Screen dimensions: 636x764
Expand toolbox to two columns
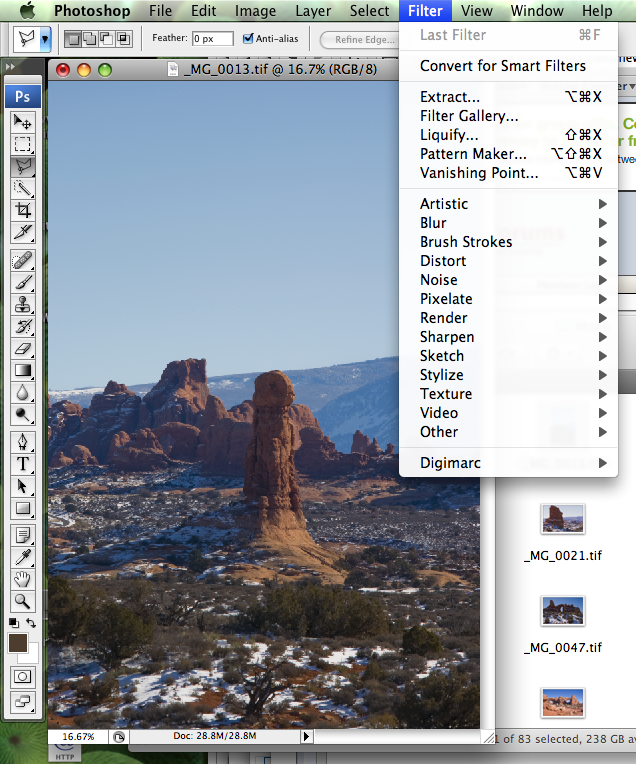click(10, 67)
